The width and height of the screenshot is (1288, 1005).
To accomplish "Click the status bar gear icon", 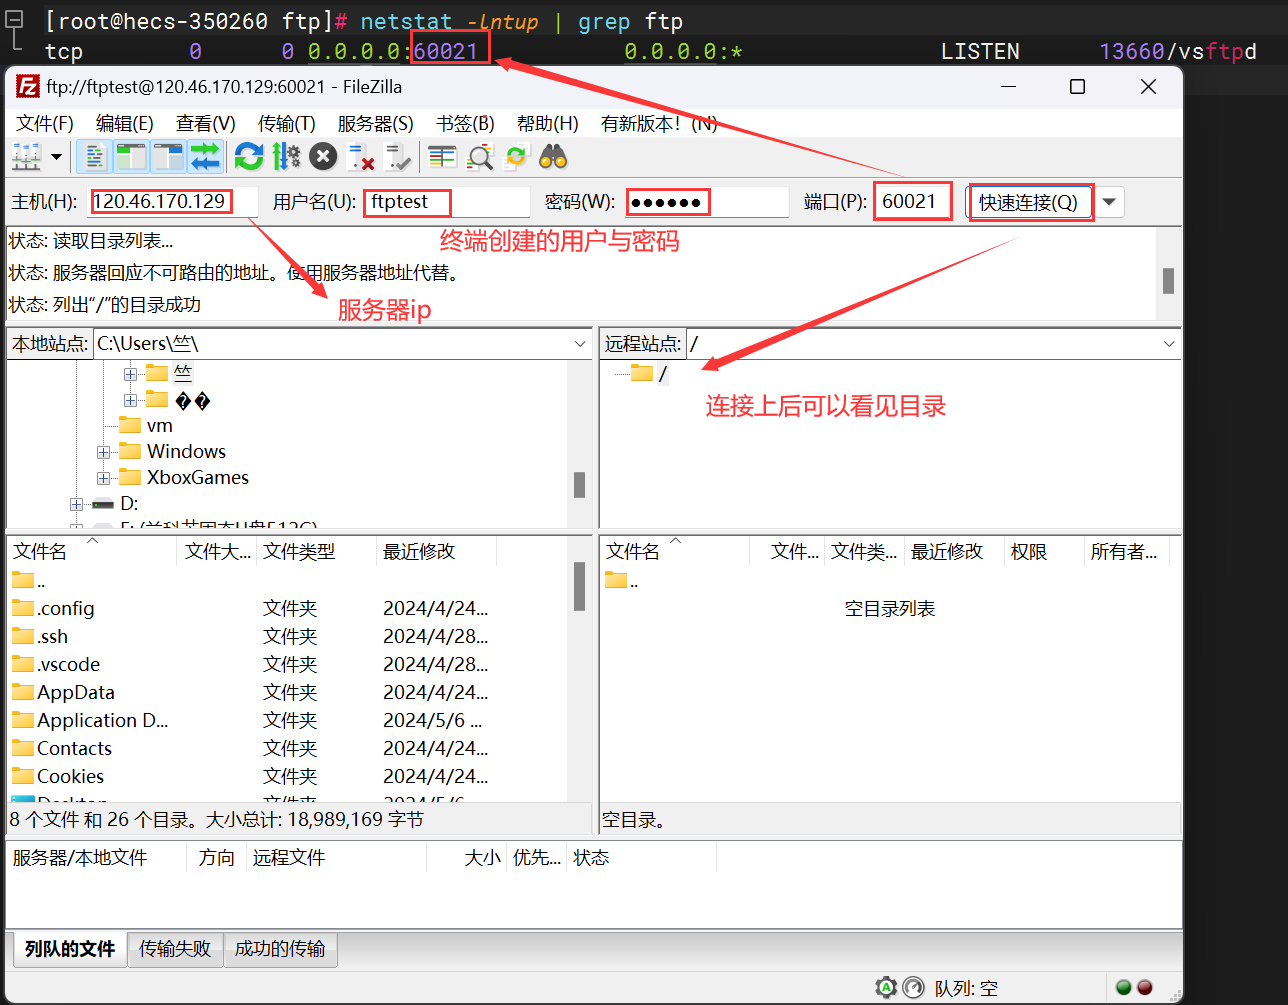I will click(x=886, y=988).
